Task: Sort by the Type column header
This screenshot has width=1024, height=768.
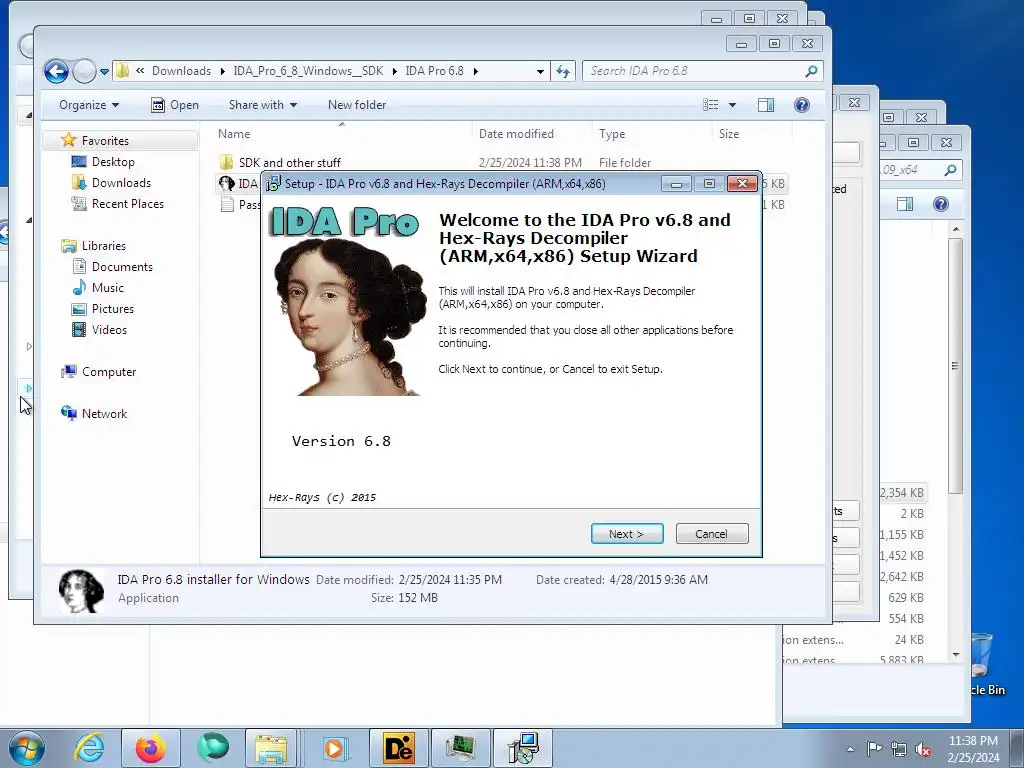Action: (x=612, y=133)
